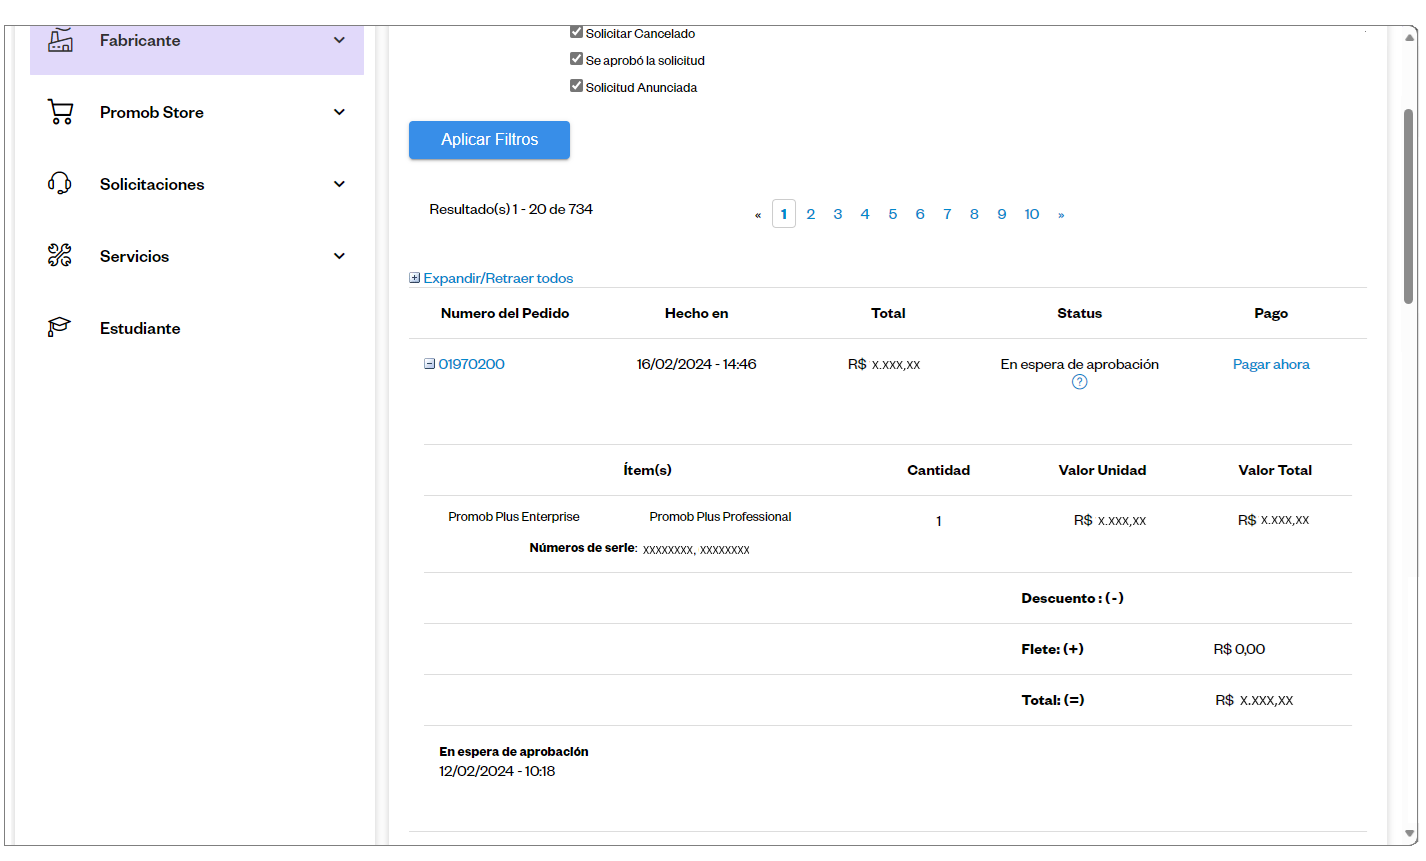Uncheck Solicitud Anunciada checkbox
Screen dimensions: 1426x861
[x=576, y=86]
